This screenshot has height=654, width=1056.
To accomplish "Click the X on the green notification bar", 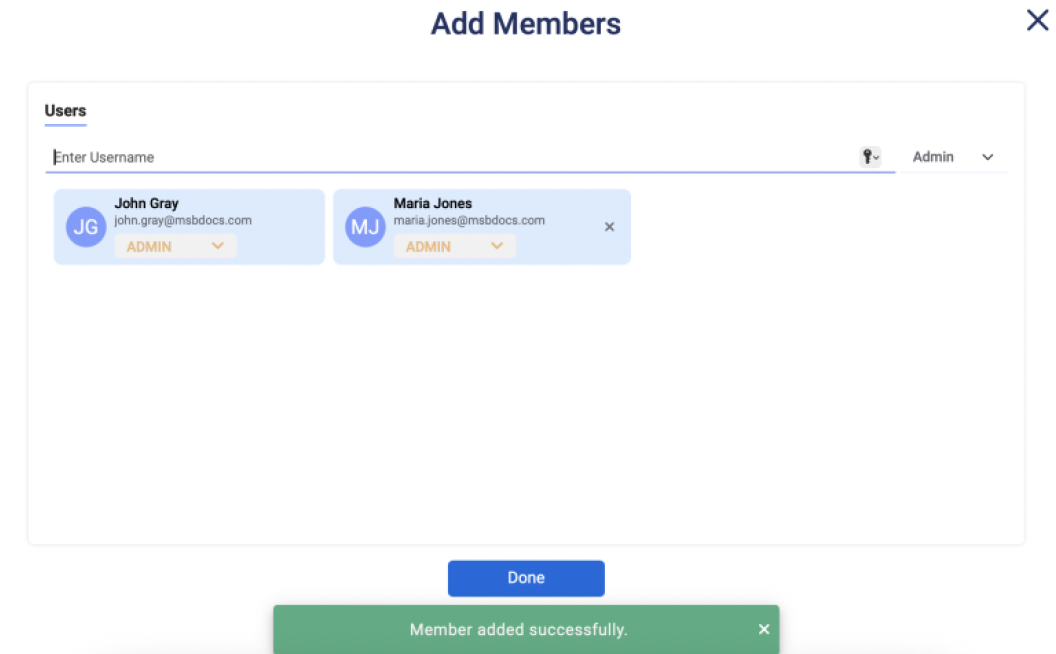I will (764, 629).
